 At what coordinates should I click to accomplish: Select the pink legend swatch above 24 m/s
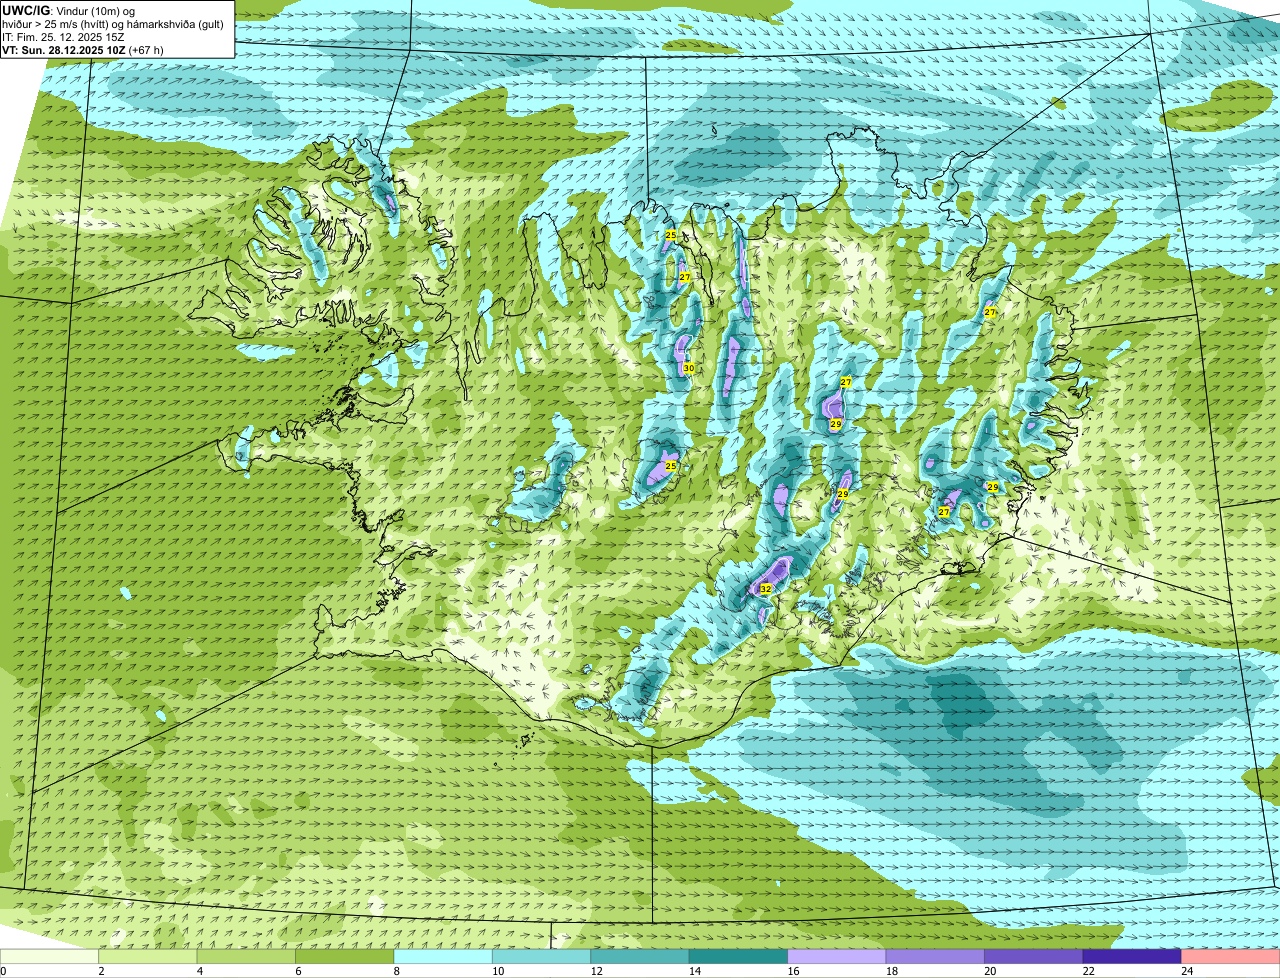1231,957
